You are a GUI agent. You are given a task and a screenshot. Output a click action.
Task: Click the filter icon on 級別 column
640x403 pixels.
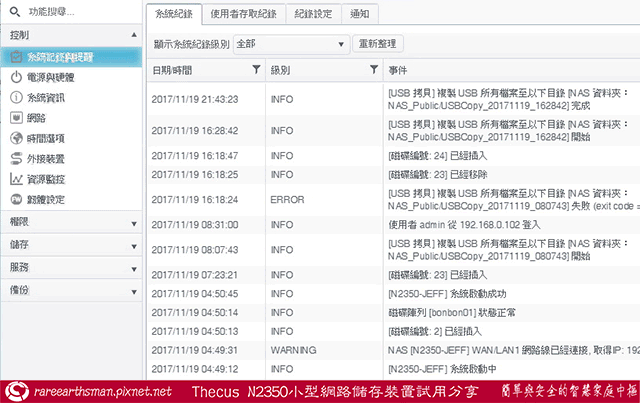point(372,70)
